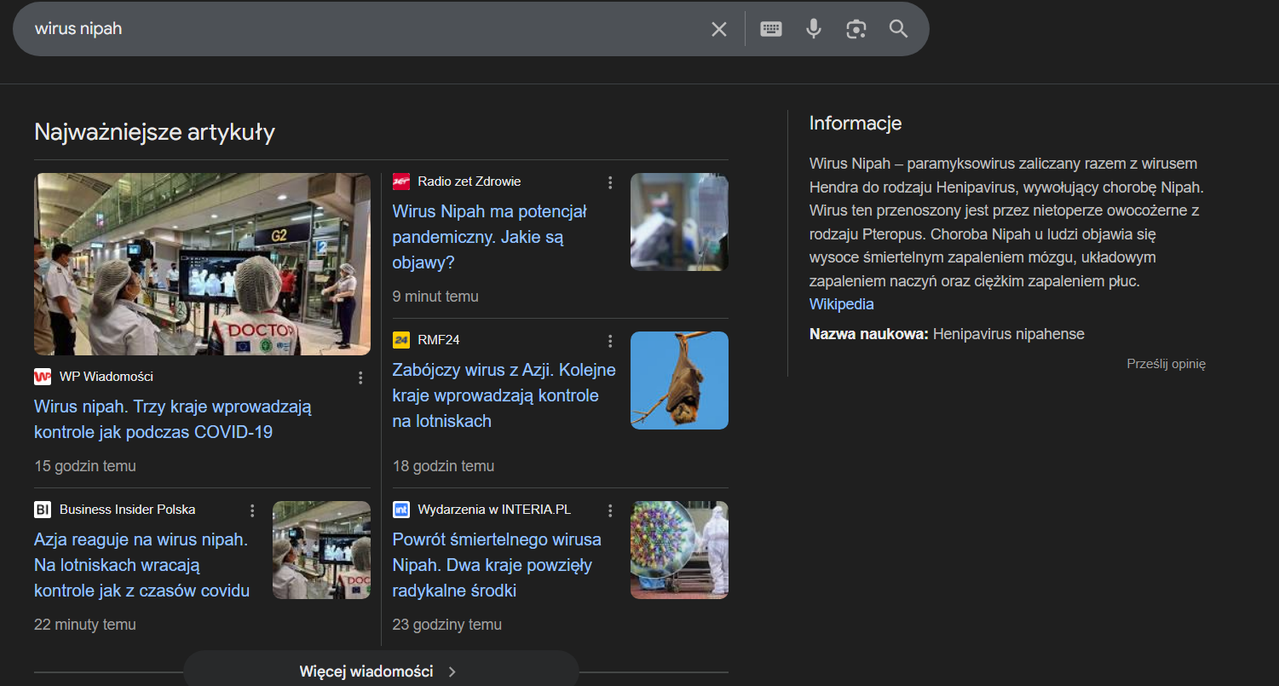This screenshot has width=1279, height=686.
Task: Open options menu for the Radio zet Zdrowie article
Action: 610,182
